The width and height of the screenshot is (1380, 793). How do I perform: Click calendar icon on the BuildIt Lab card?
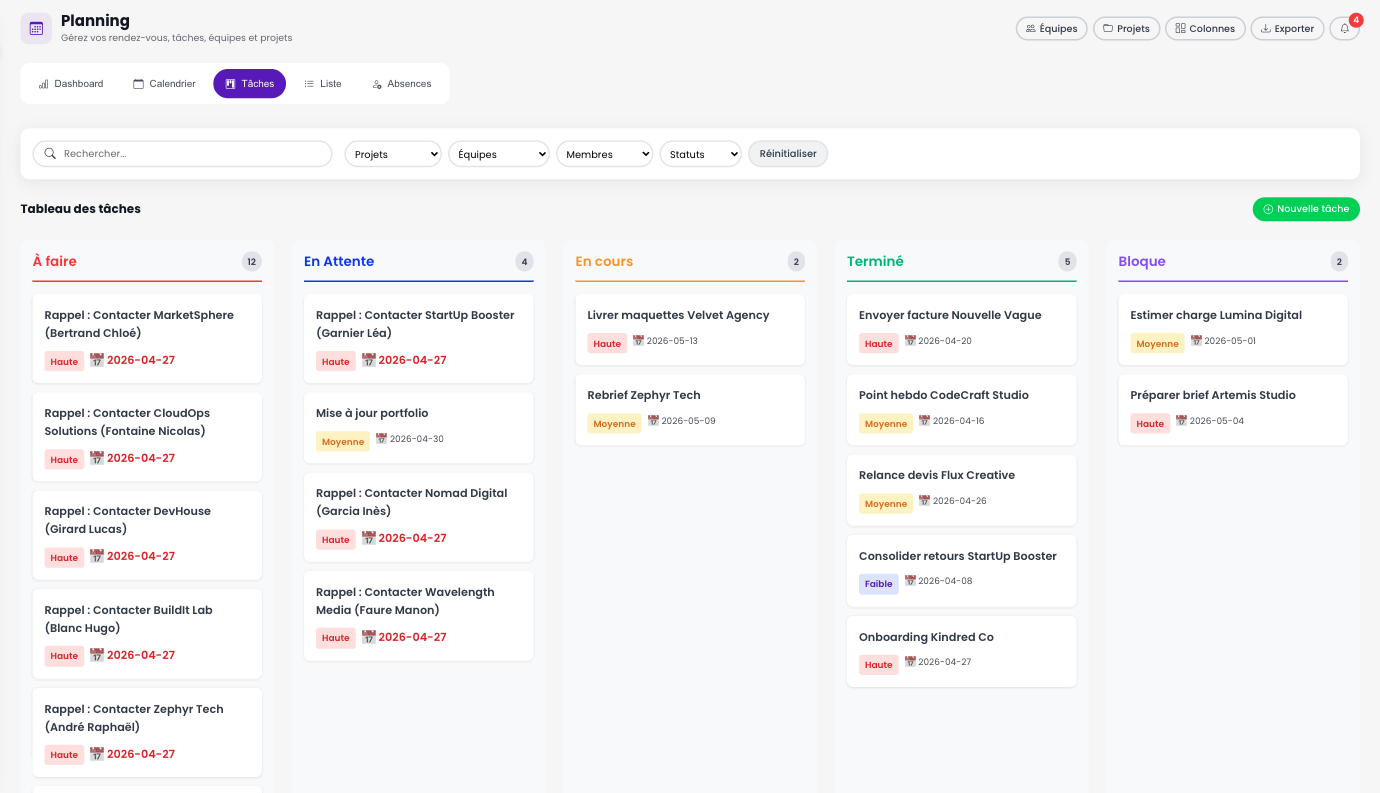click(x=97, y=655)
